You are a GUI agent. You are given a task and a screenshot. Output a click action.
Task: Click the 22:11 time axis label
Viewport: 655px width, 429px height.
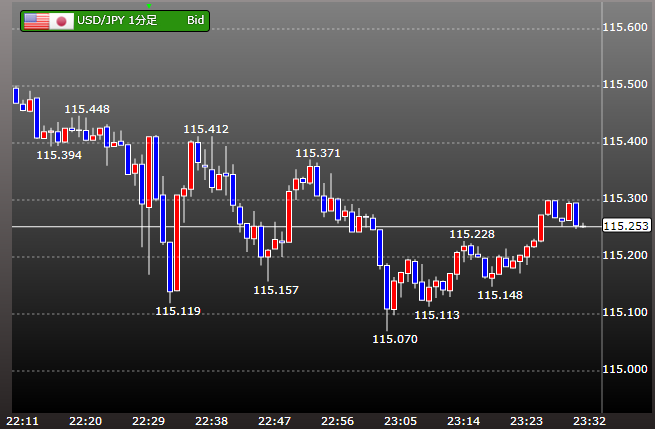coord(23,420)
